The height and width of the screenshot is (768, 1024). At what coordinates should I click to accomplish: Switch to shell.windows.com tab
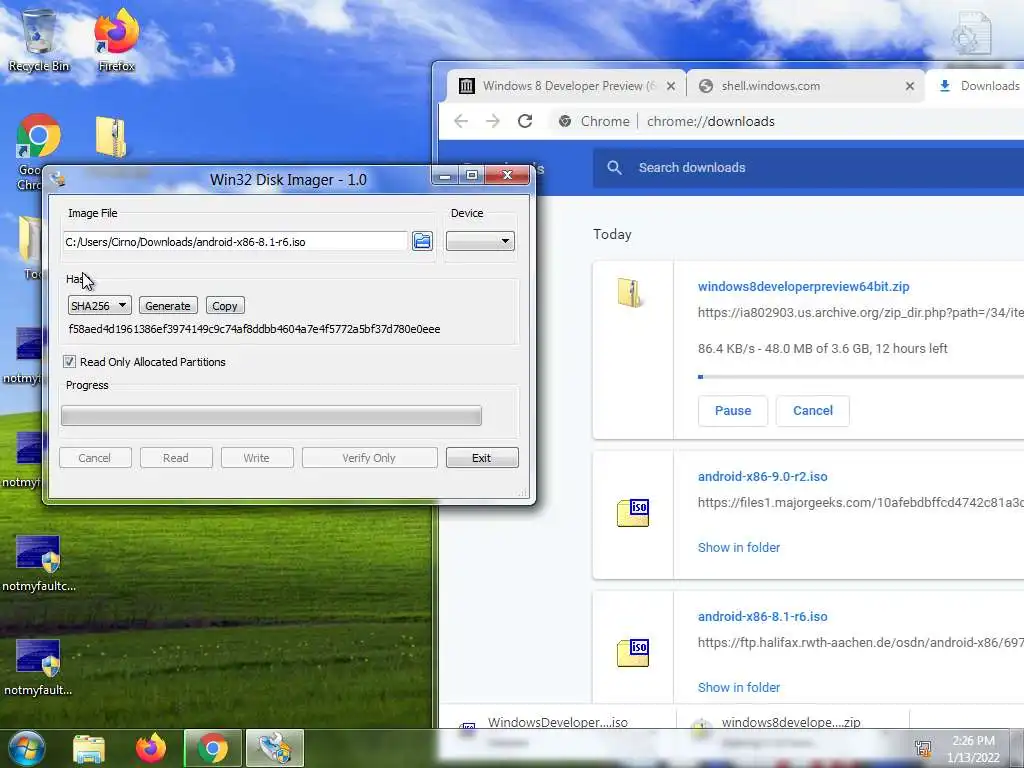coord(805,86)
